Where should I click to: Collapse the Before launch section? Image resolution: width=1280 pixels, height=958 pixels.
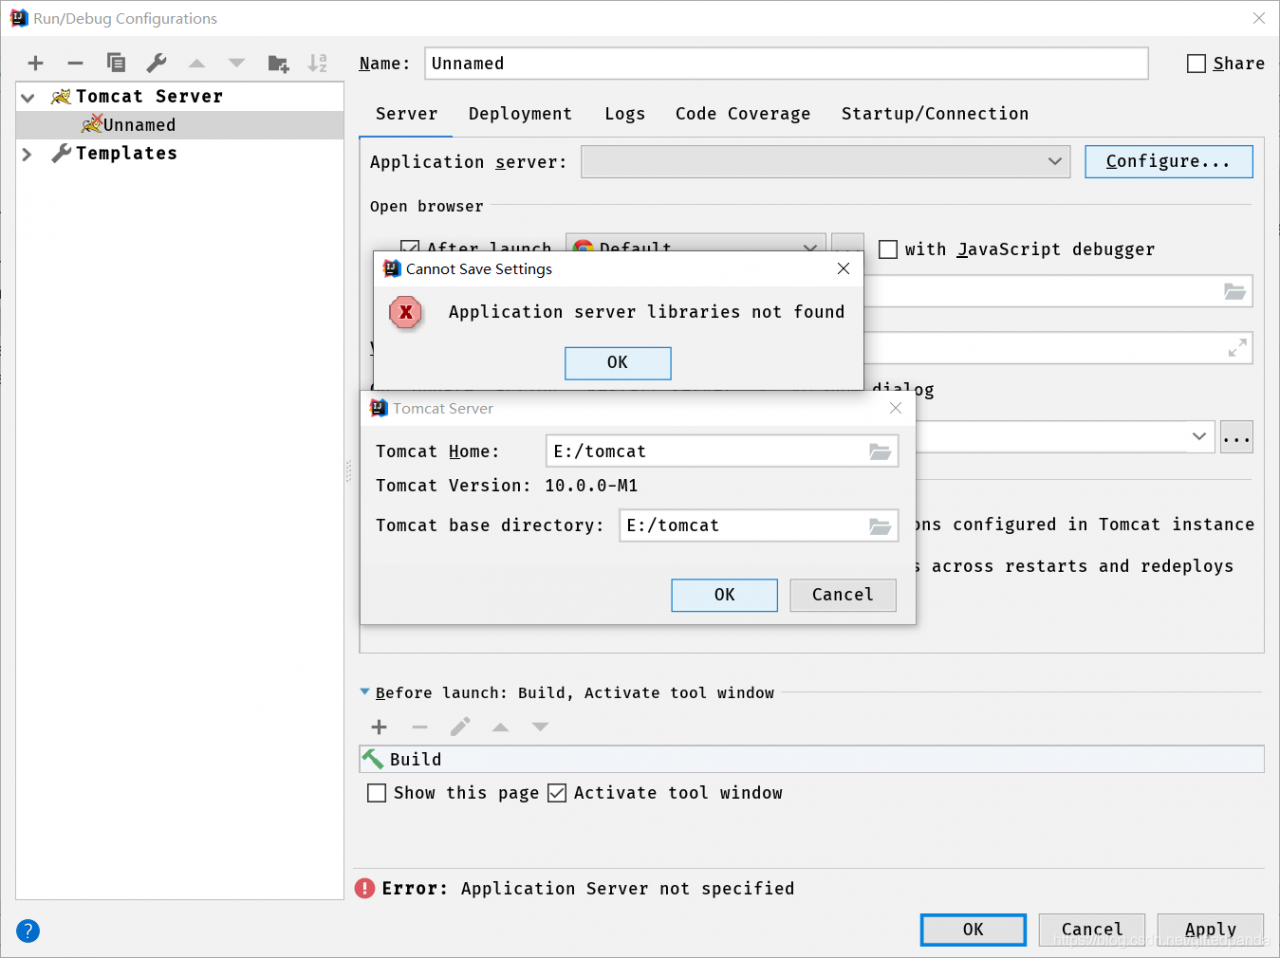[x=365, y=692]
